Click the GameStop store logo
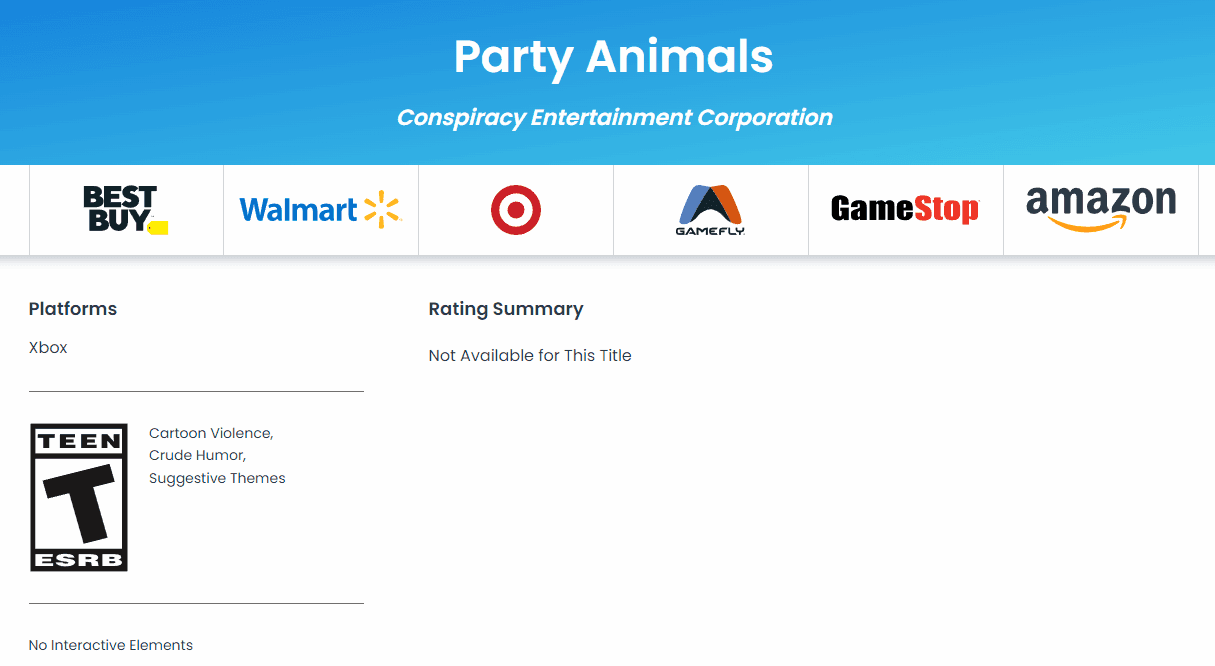The width and height of the screenshot is (1215, 666). [x=905, y=210]
